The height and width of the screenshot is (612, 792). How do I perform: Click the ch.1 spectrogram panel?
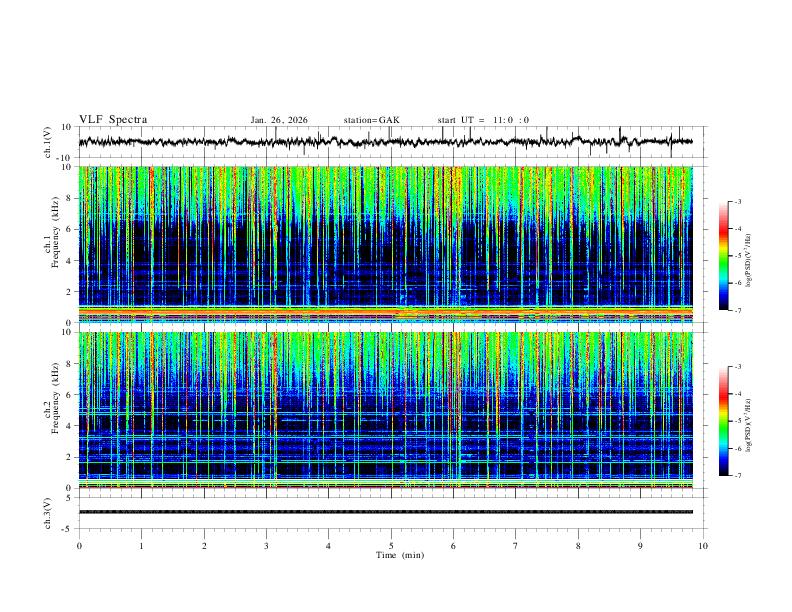tap(385, 244)
